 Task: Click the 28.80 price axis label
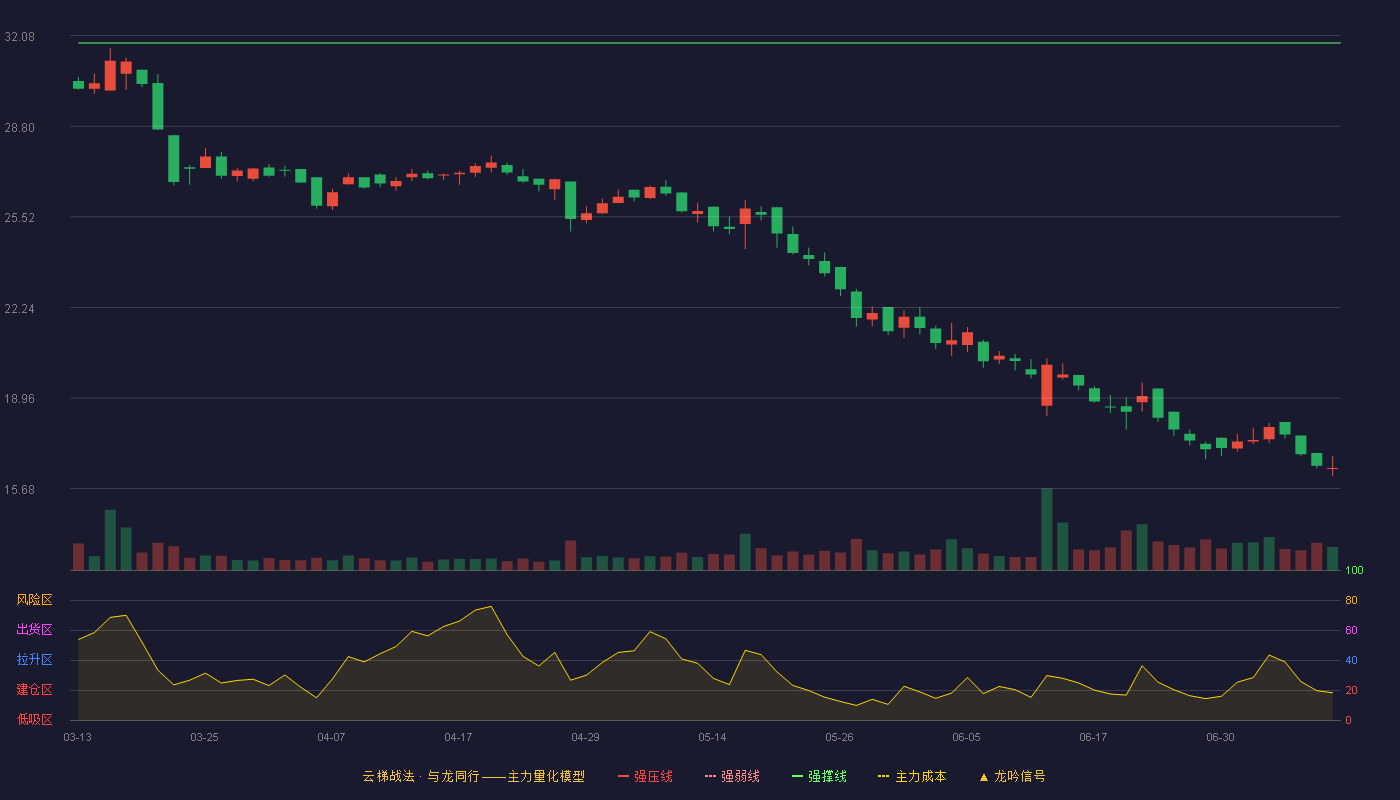[x=20, y=127]
